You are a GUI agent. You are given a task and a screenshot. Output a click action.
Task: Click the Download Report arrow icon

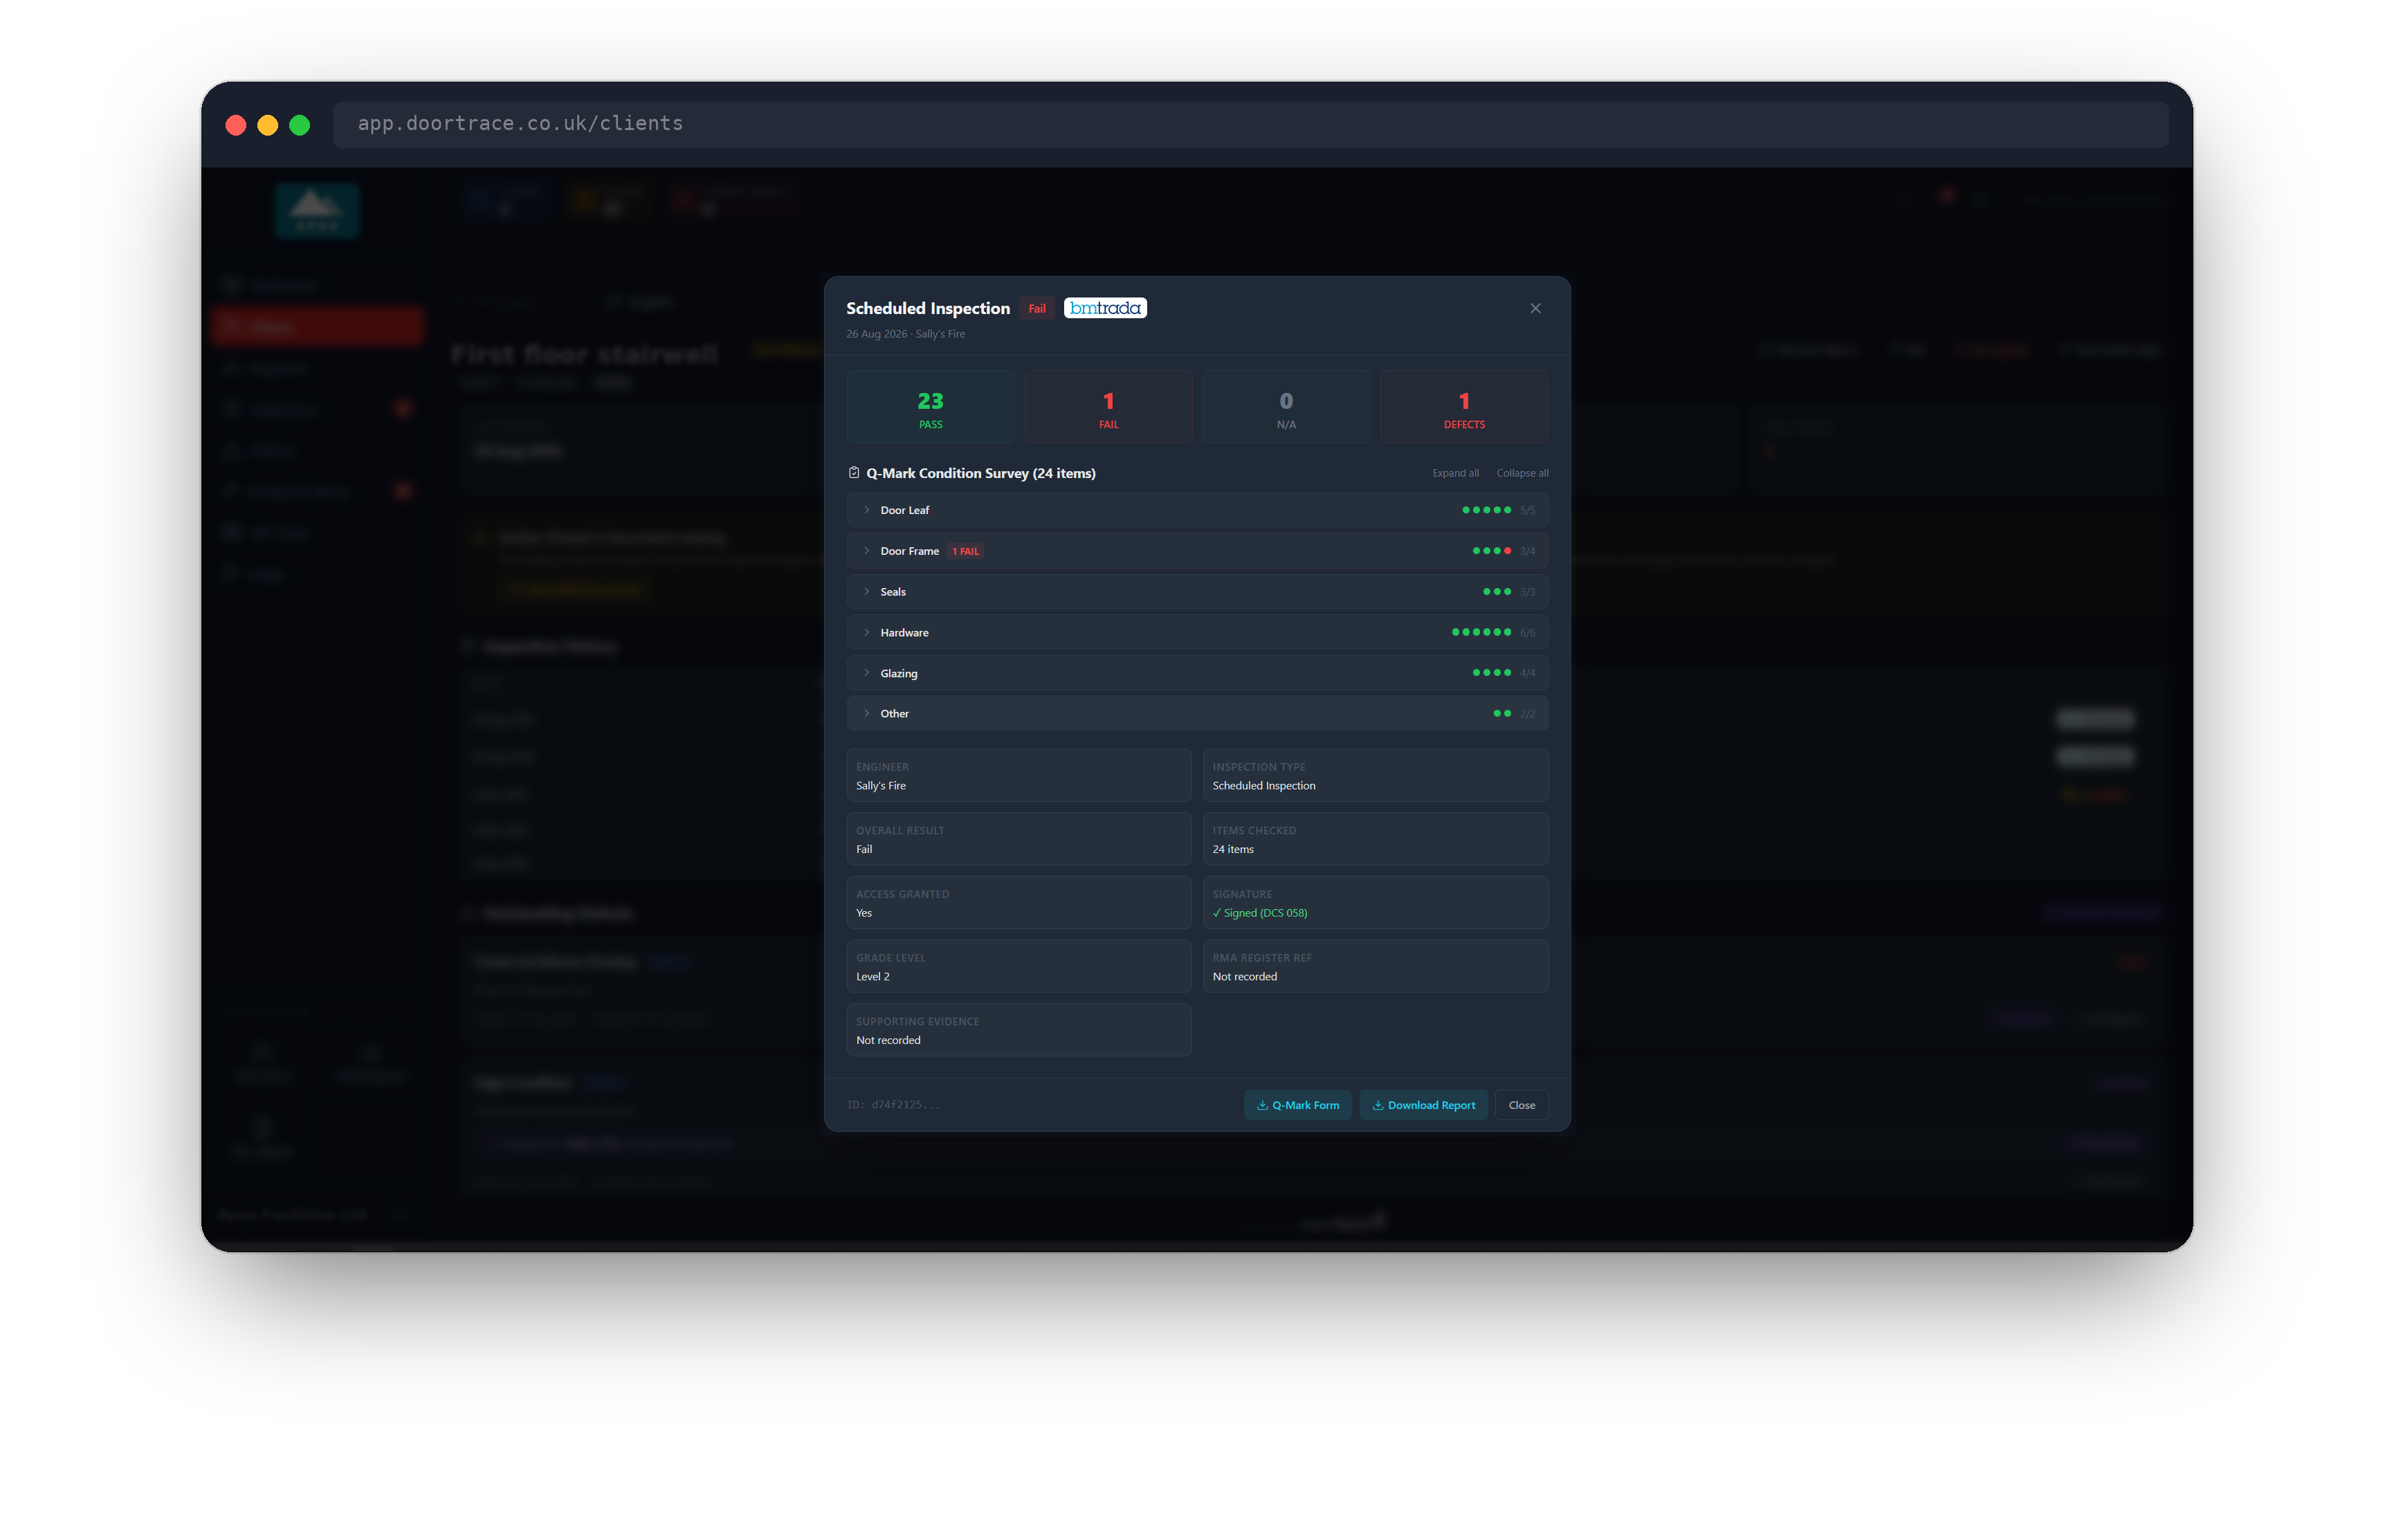click(x=1378, y=1105)
